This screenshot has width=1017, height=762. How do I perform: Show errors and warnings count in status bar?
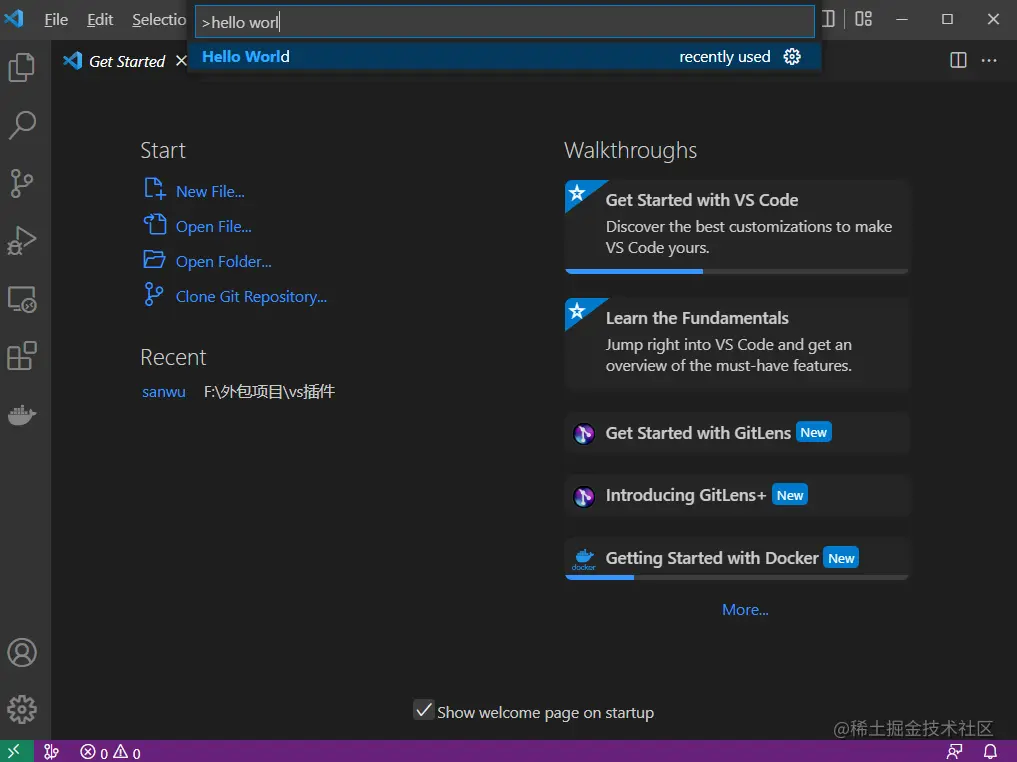(x=110, y=752)
